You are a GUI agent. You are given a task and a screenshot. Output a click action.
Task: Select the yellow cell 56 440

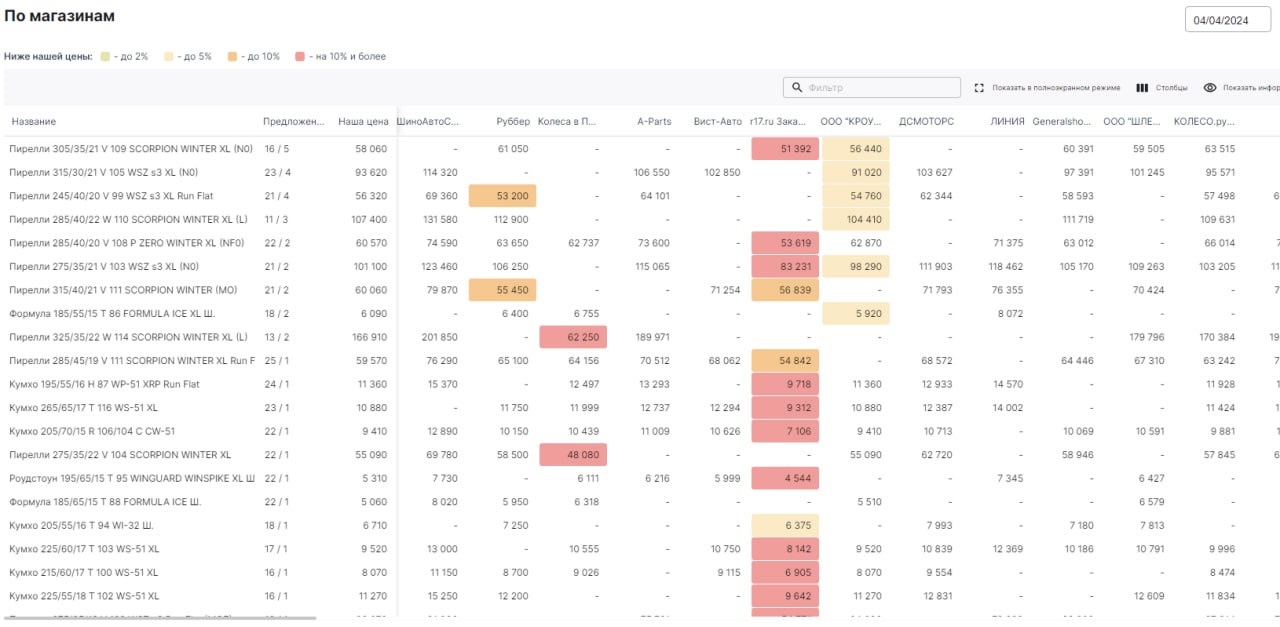click(x=856, y=149)
